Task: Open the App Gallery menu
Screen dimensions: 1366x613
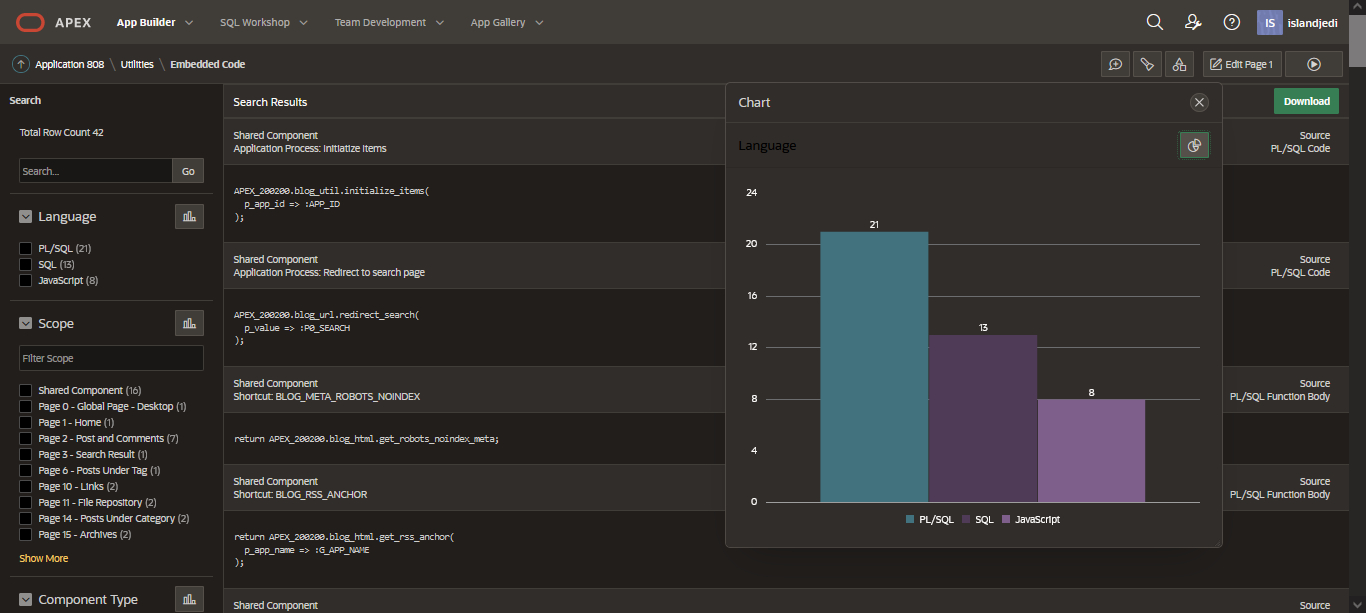Action: coord(498,22)
